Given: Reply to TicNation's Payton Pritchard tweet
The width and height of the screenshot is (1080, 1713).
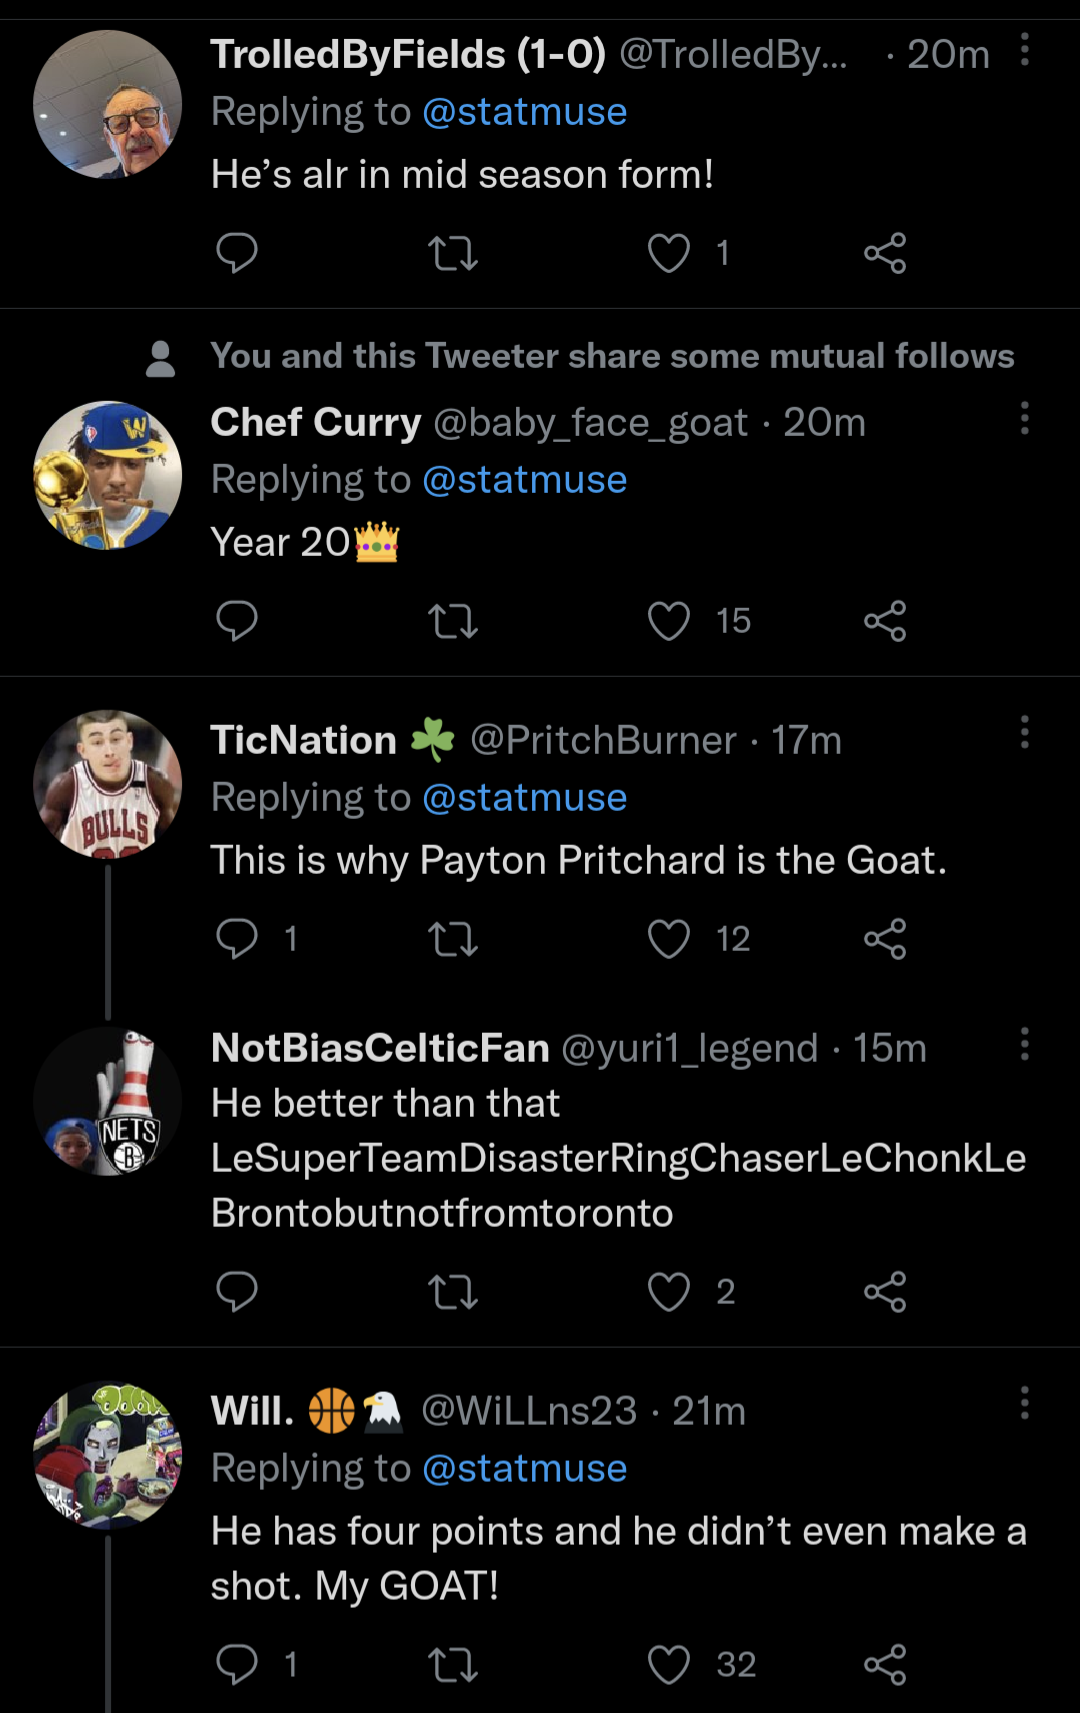Looking at the screenshot, I should click(237, 939).
